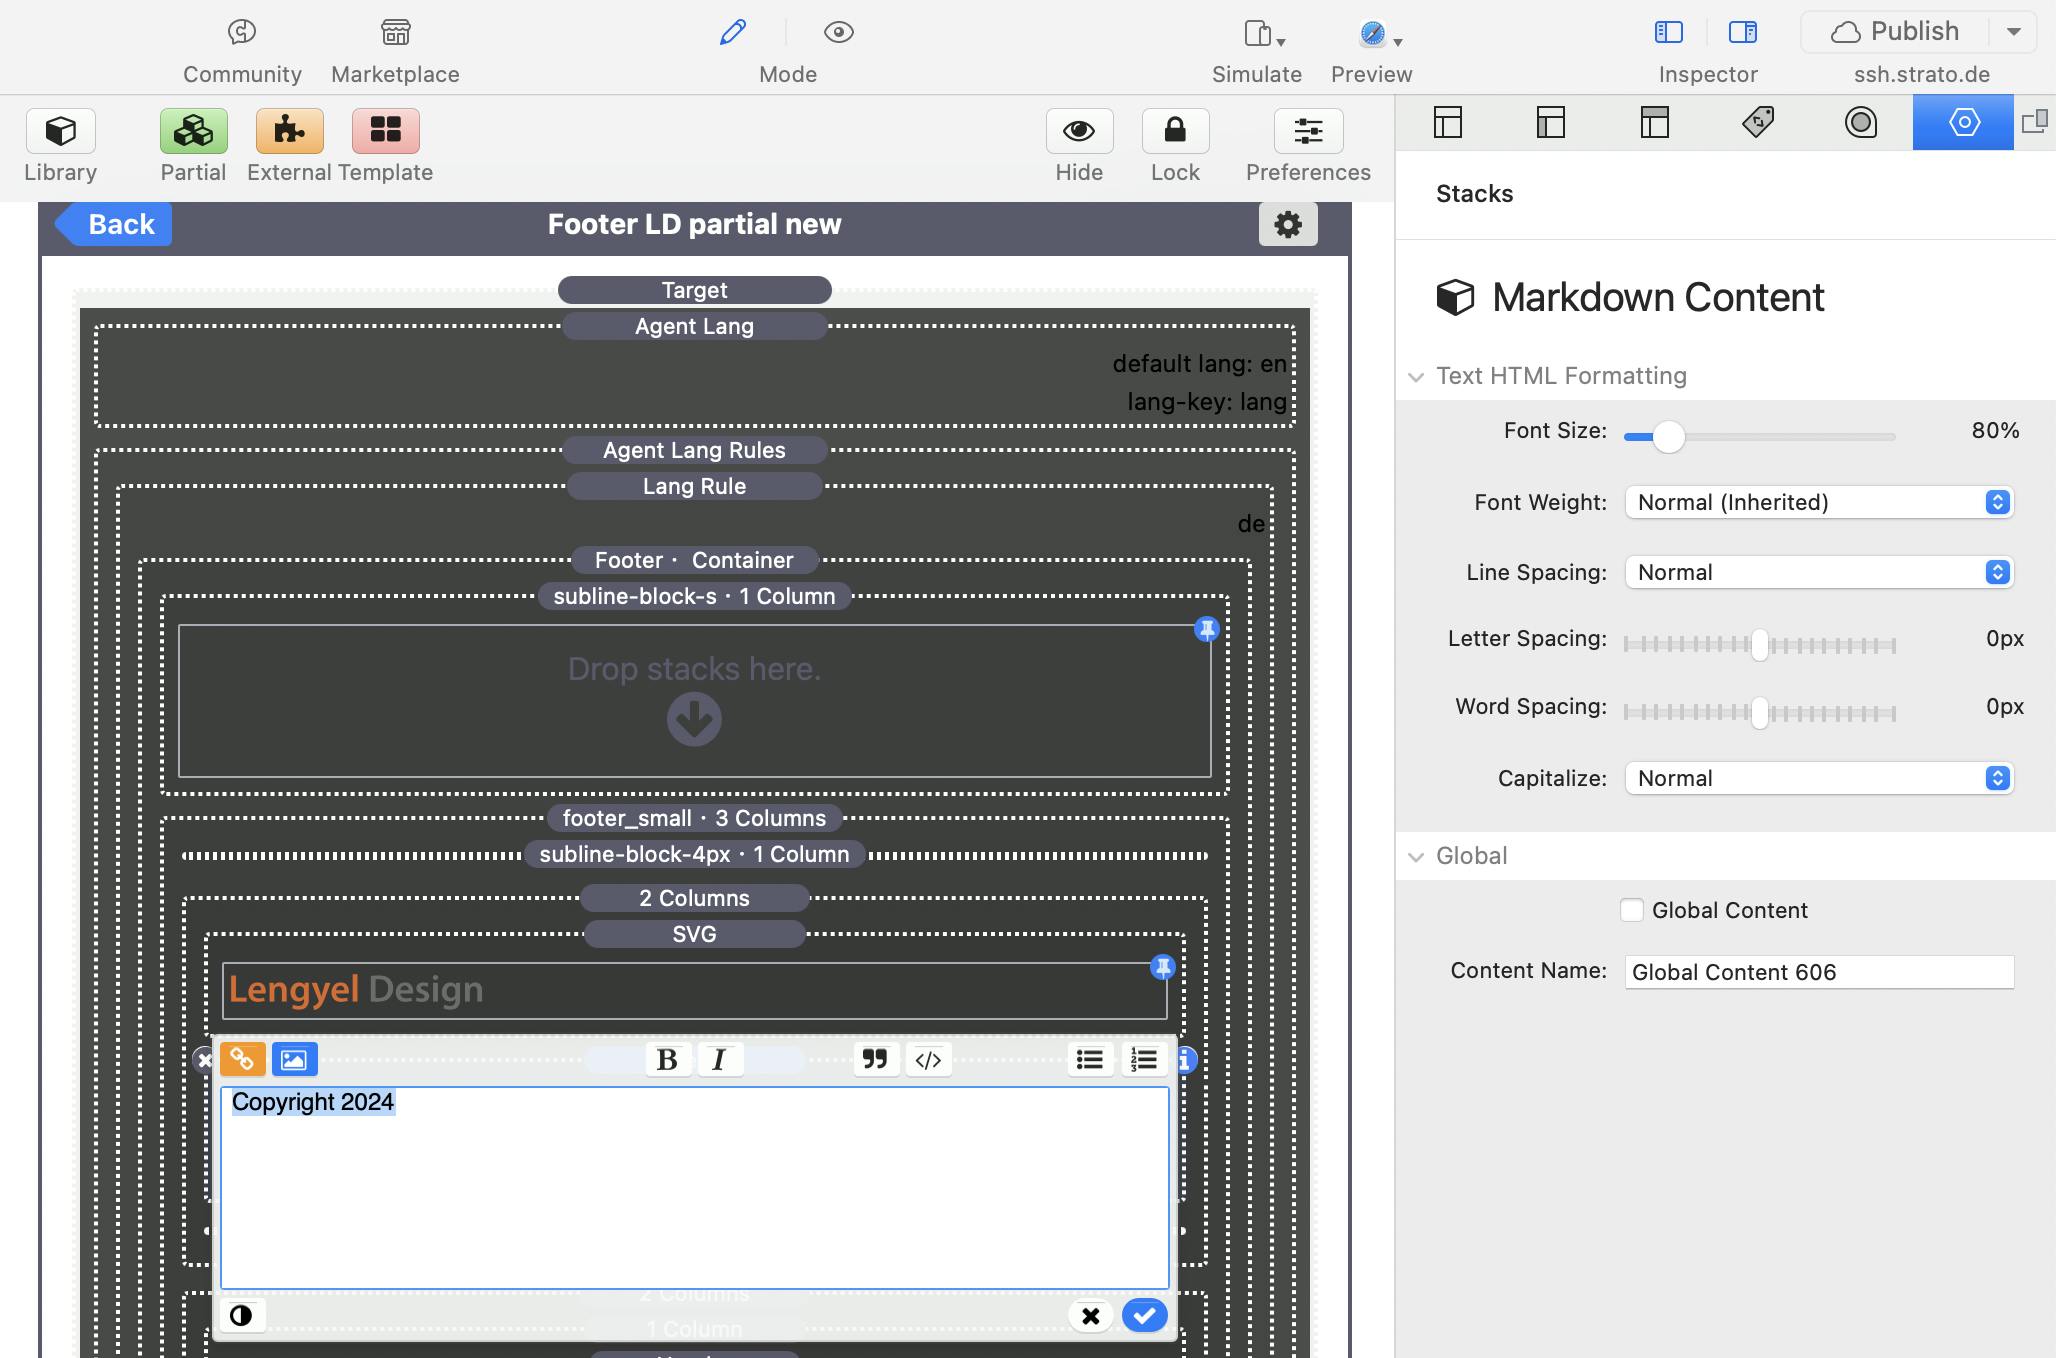
Task: Insert an image in markdown editor
Action: coord(294,1059)
